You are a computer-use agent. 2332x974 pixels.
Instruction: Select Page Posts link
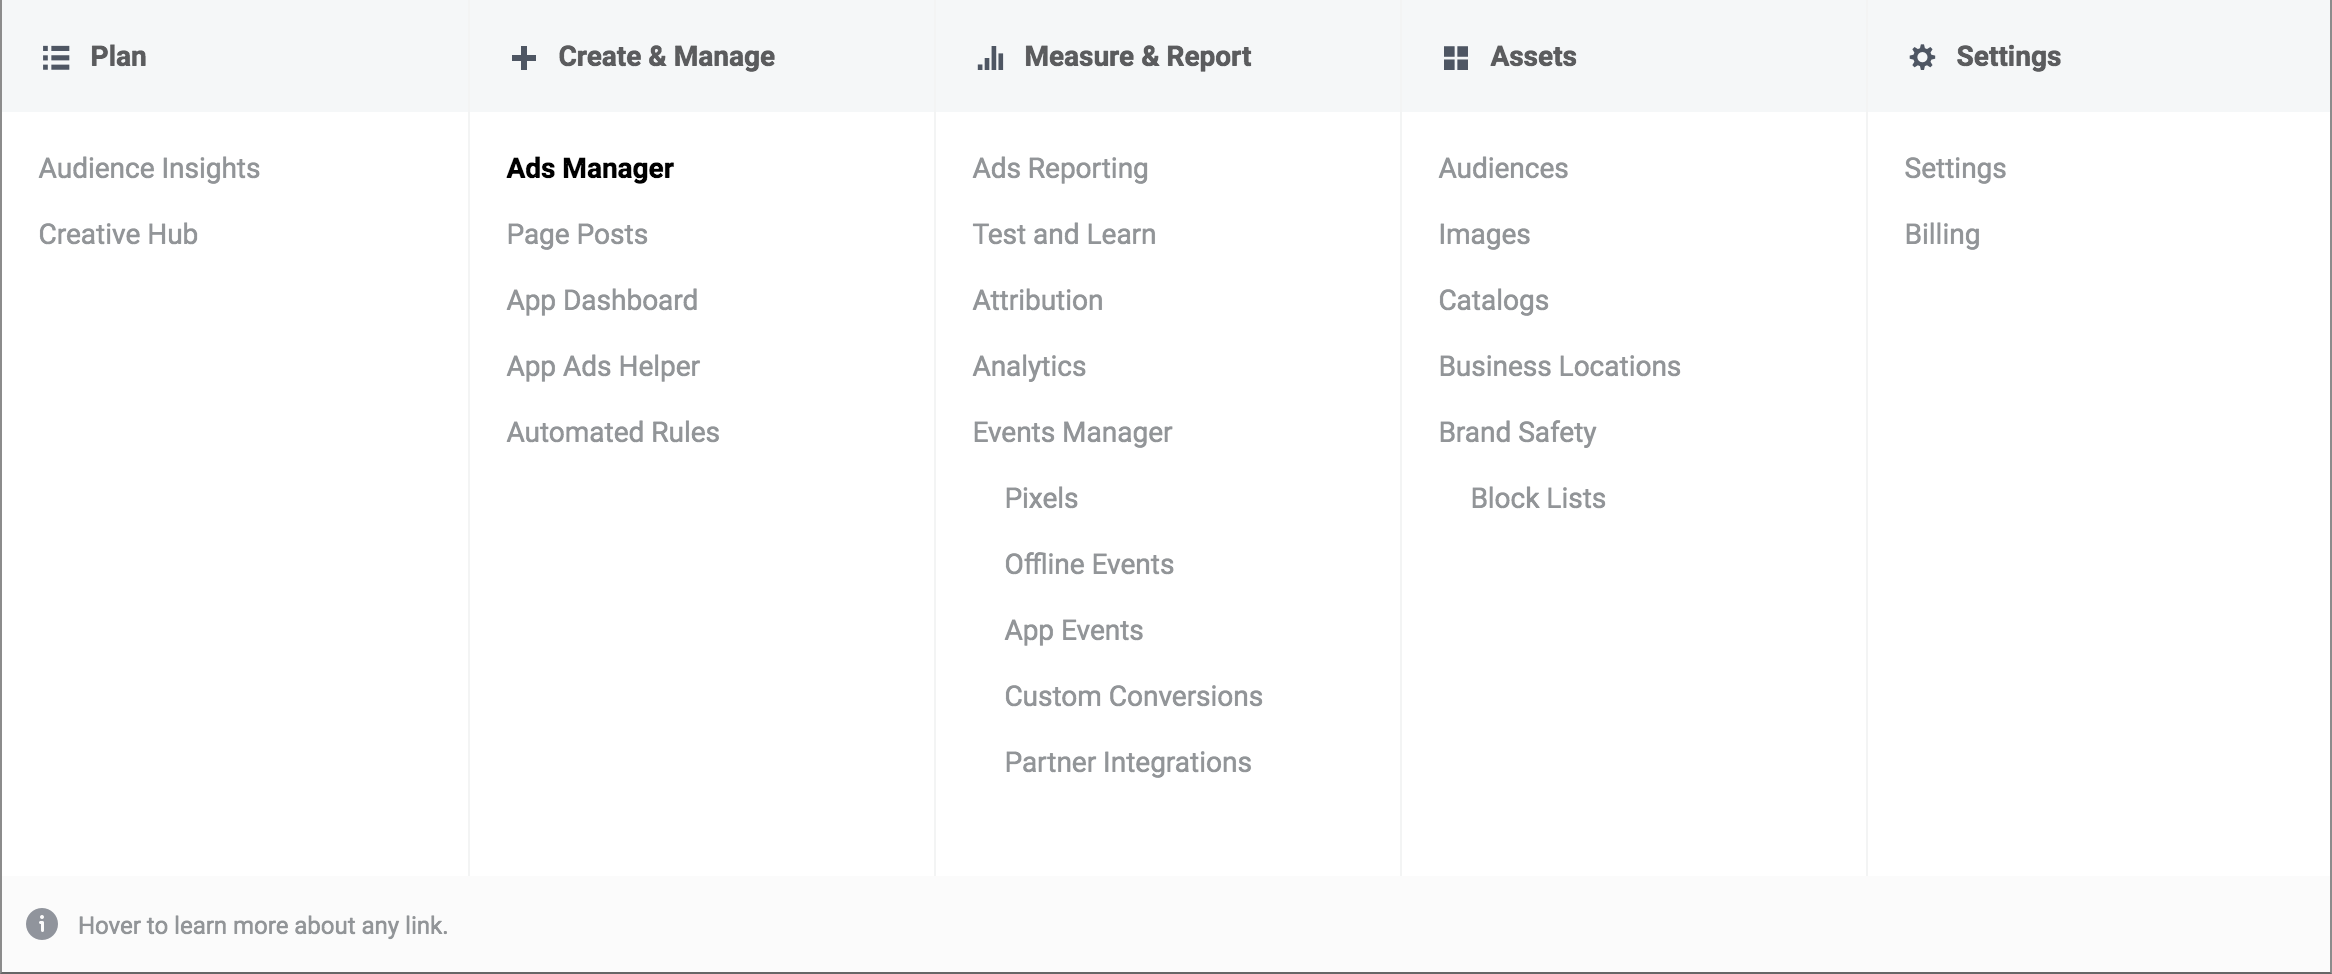point(577,234)
